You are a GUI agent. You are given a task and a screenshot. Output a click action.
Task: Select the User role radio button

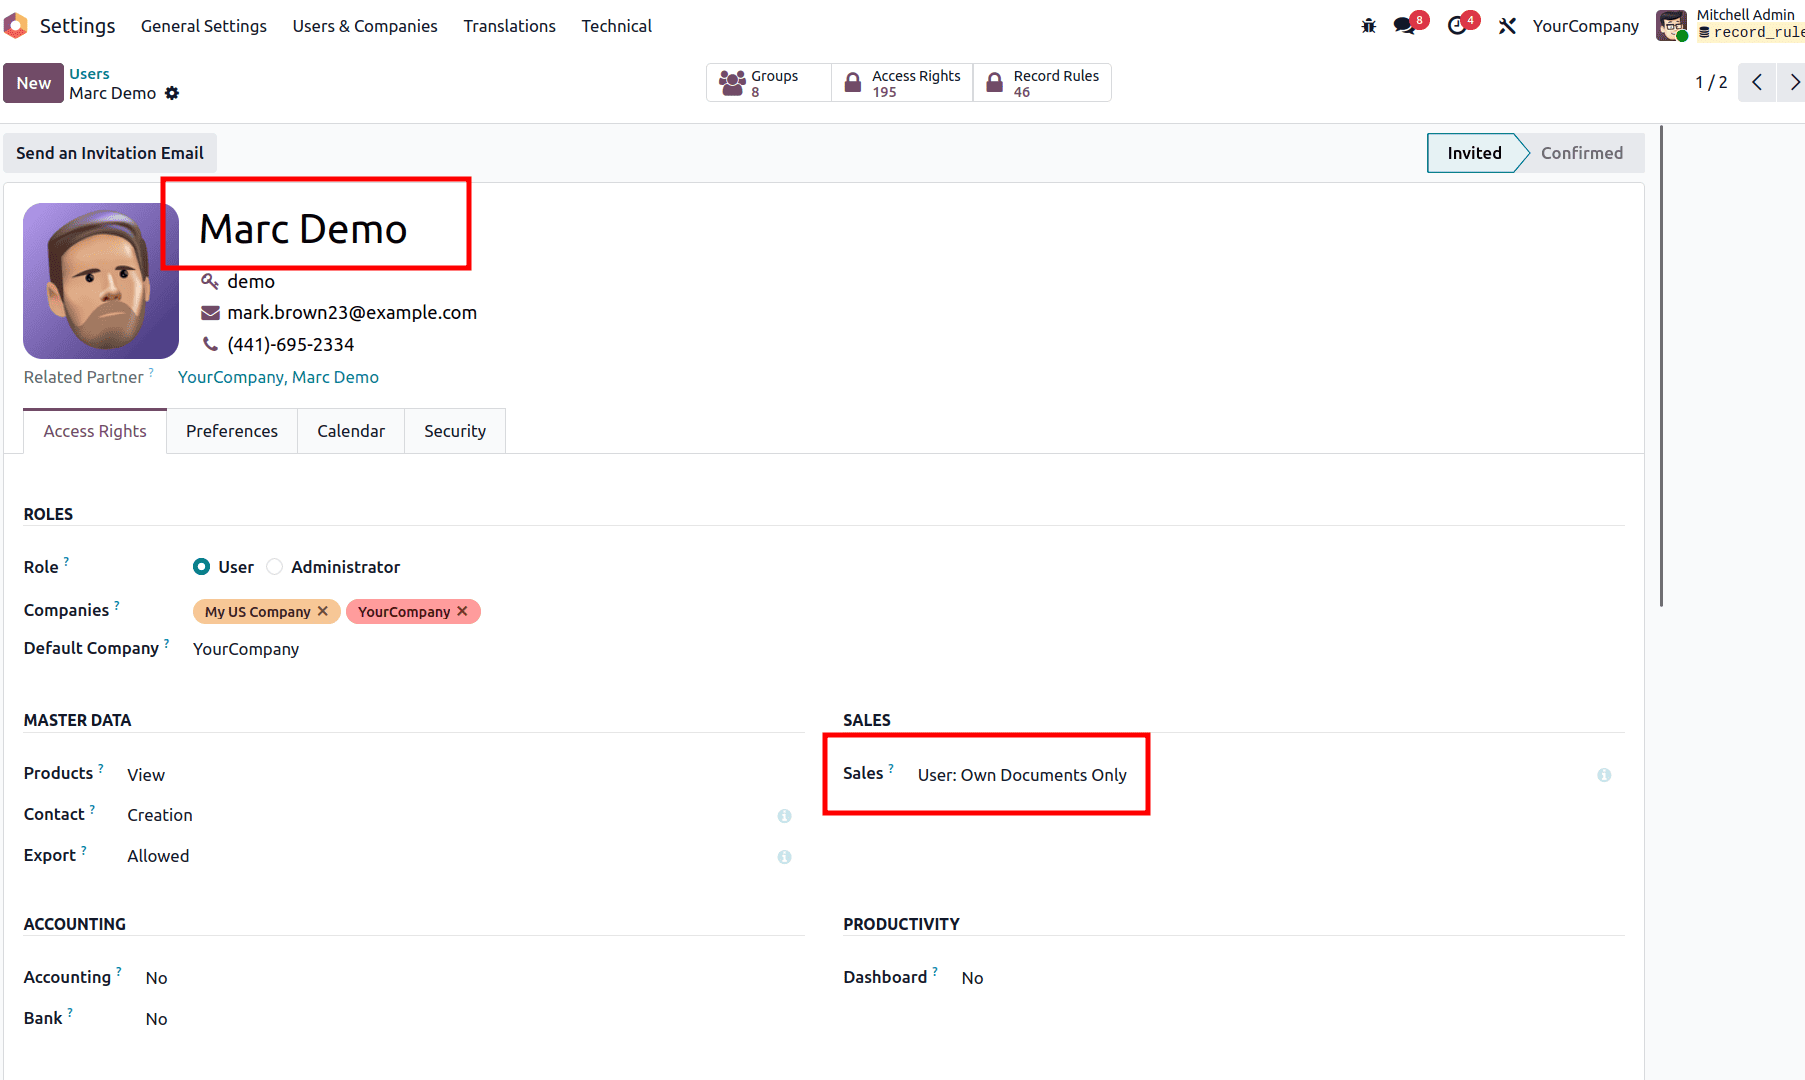coord(201,567)
